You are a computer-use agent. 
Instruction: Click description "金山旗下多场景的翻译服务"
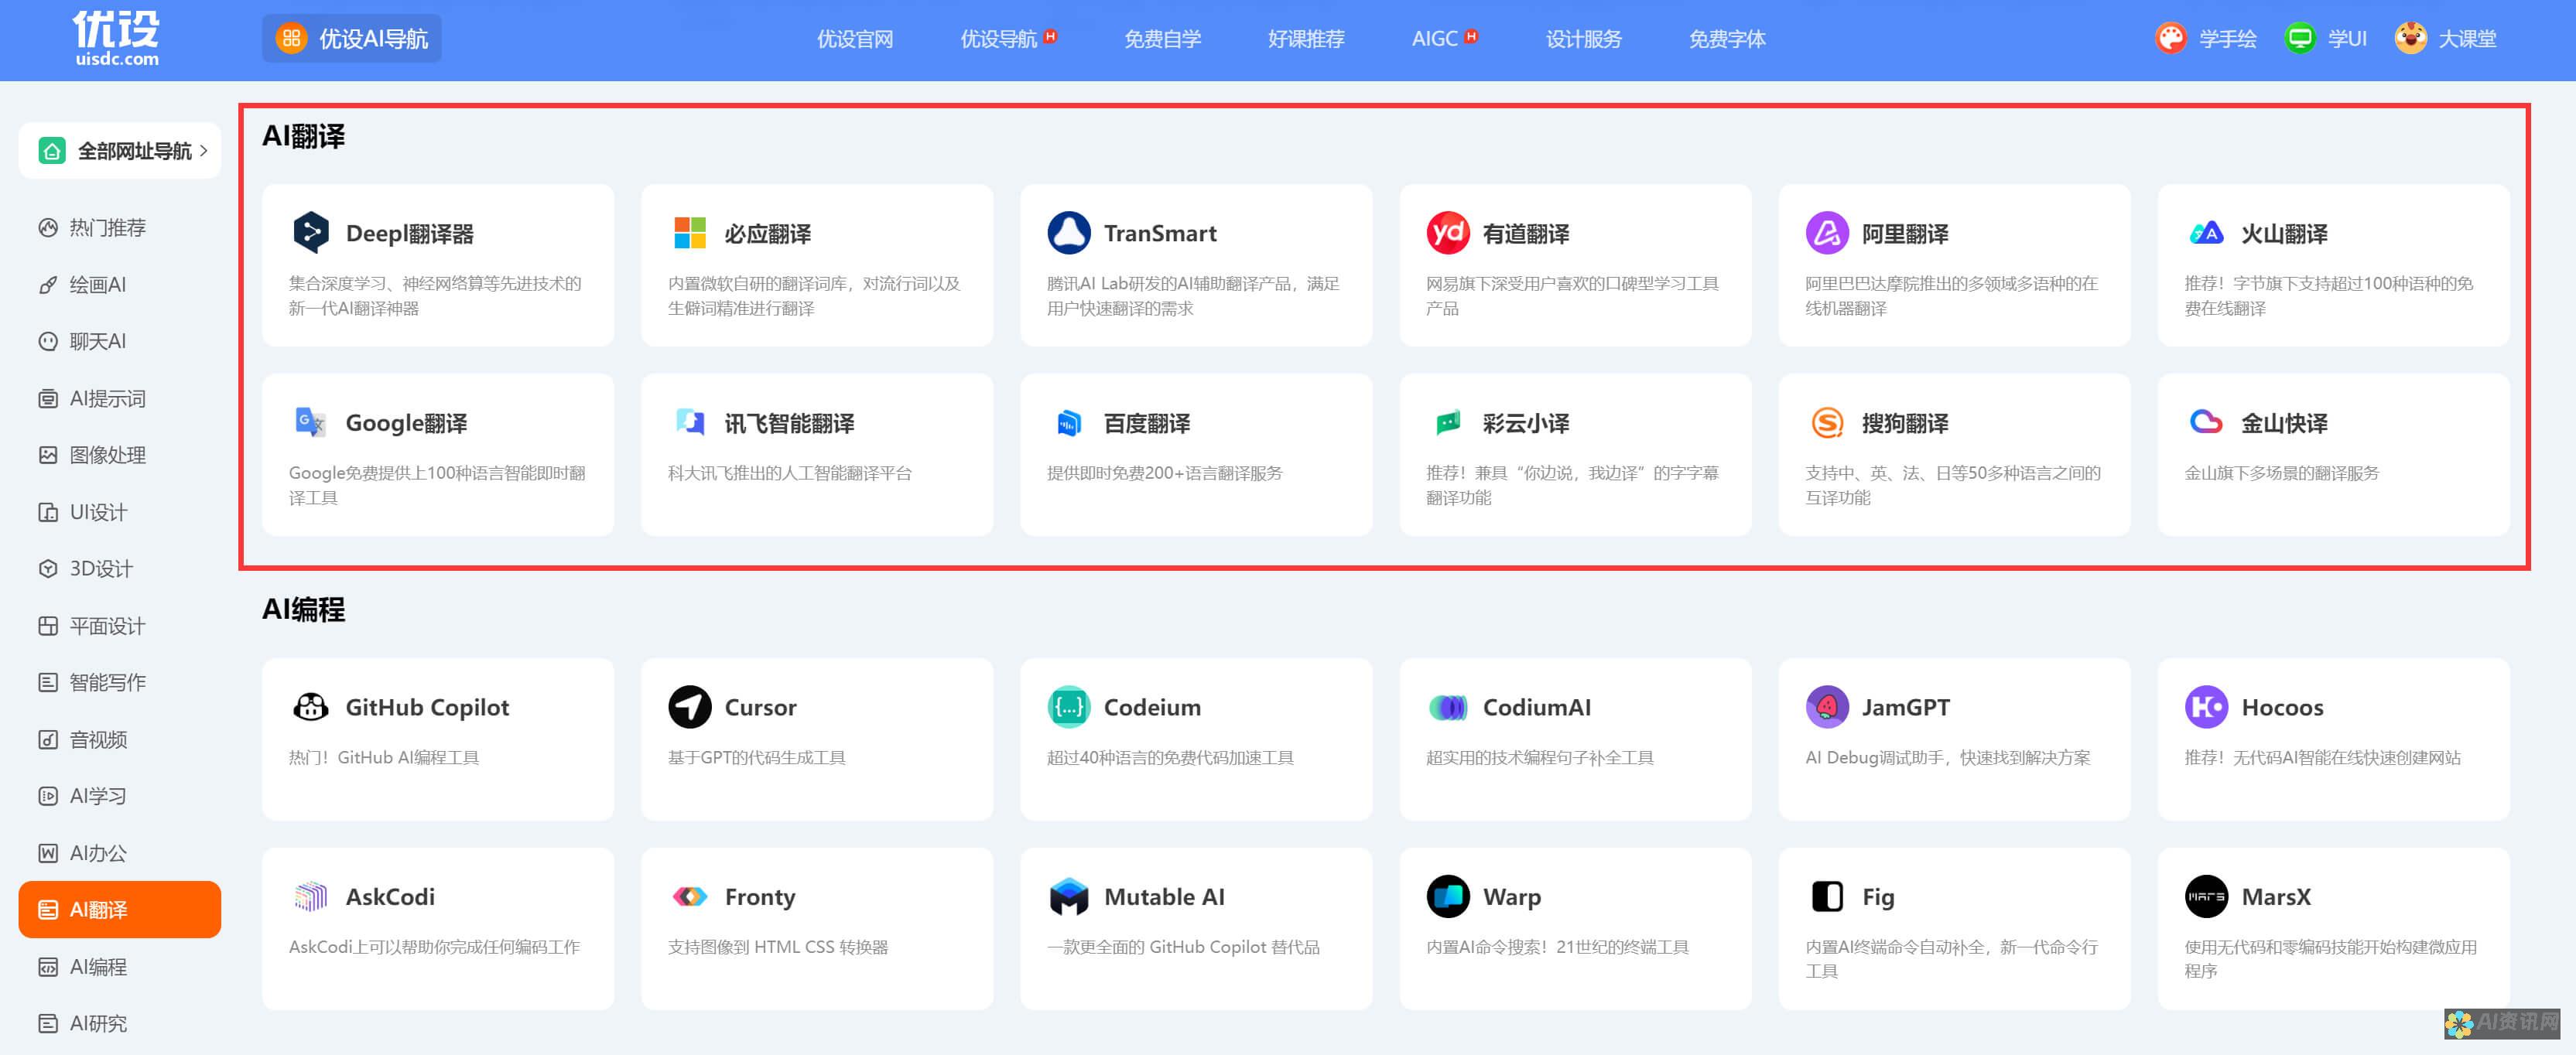[2281, 473]
